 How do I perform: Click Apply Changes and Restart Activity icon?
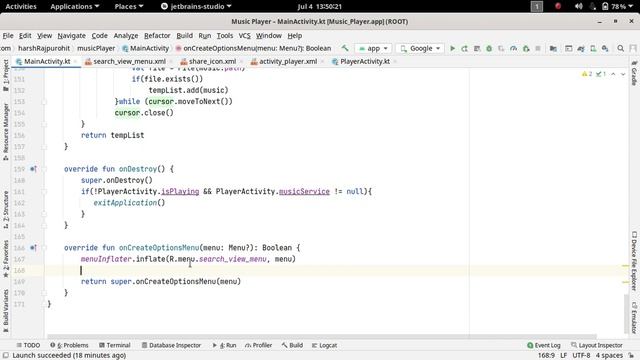464,48
